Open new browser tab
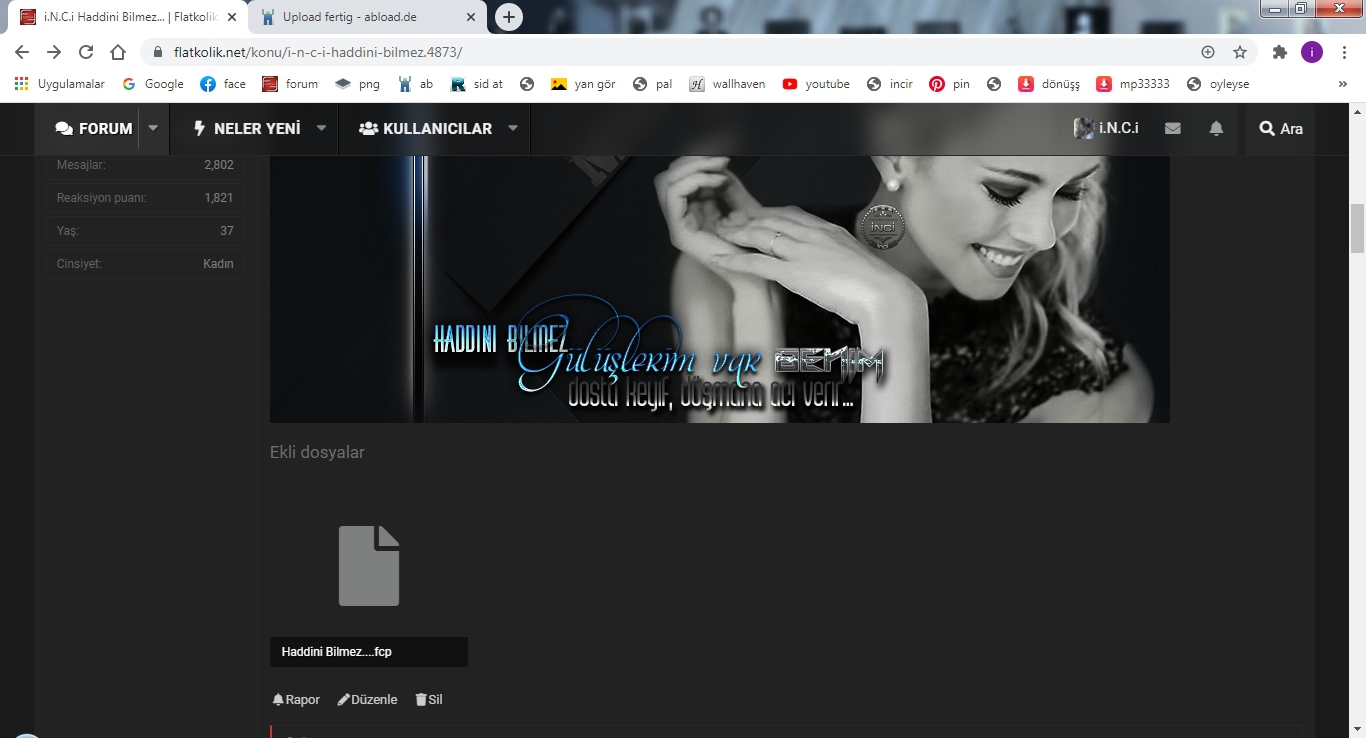The image size is (1366, 738). (509, 17)
